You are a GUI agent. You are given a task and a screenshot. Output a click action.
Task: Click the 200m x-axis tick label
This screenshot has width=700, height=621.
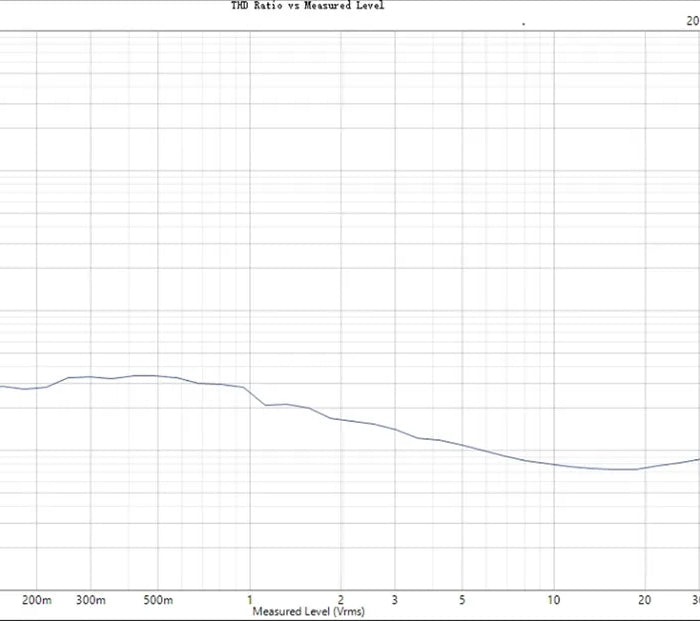pyautogui.click(x=37, y=600)
